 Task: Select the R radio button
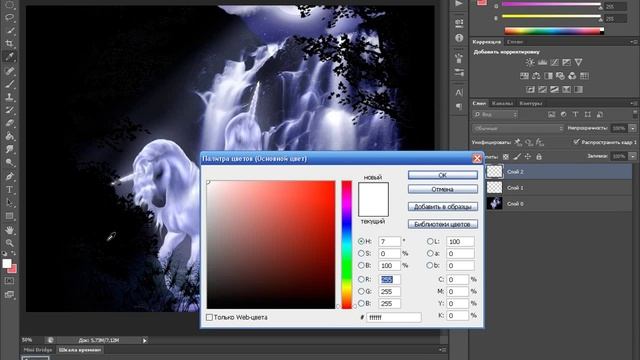[361, 279]
